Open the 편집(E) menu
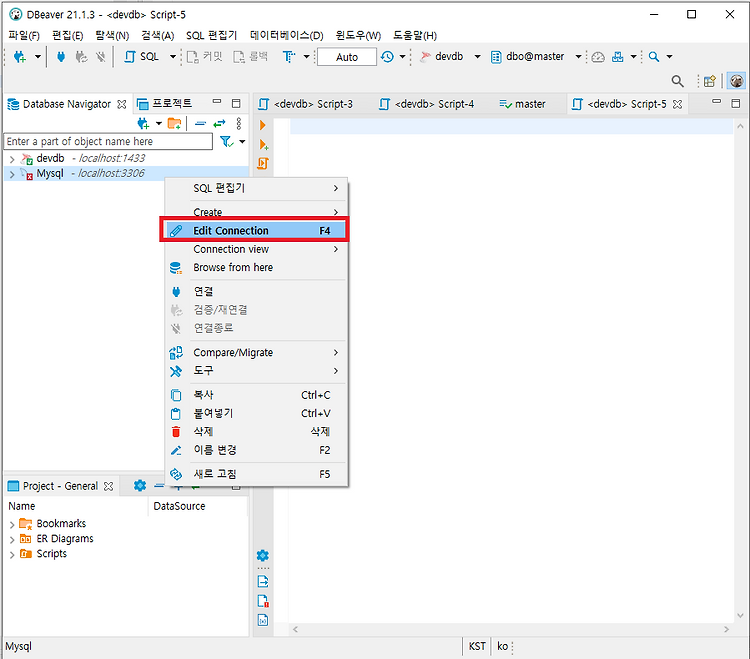Viewport: 750px width, 659px height. coord(67,35)
